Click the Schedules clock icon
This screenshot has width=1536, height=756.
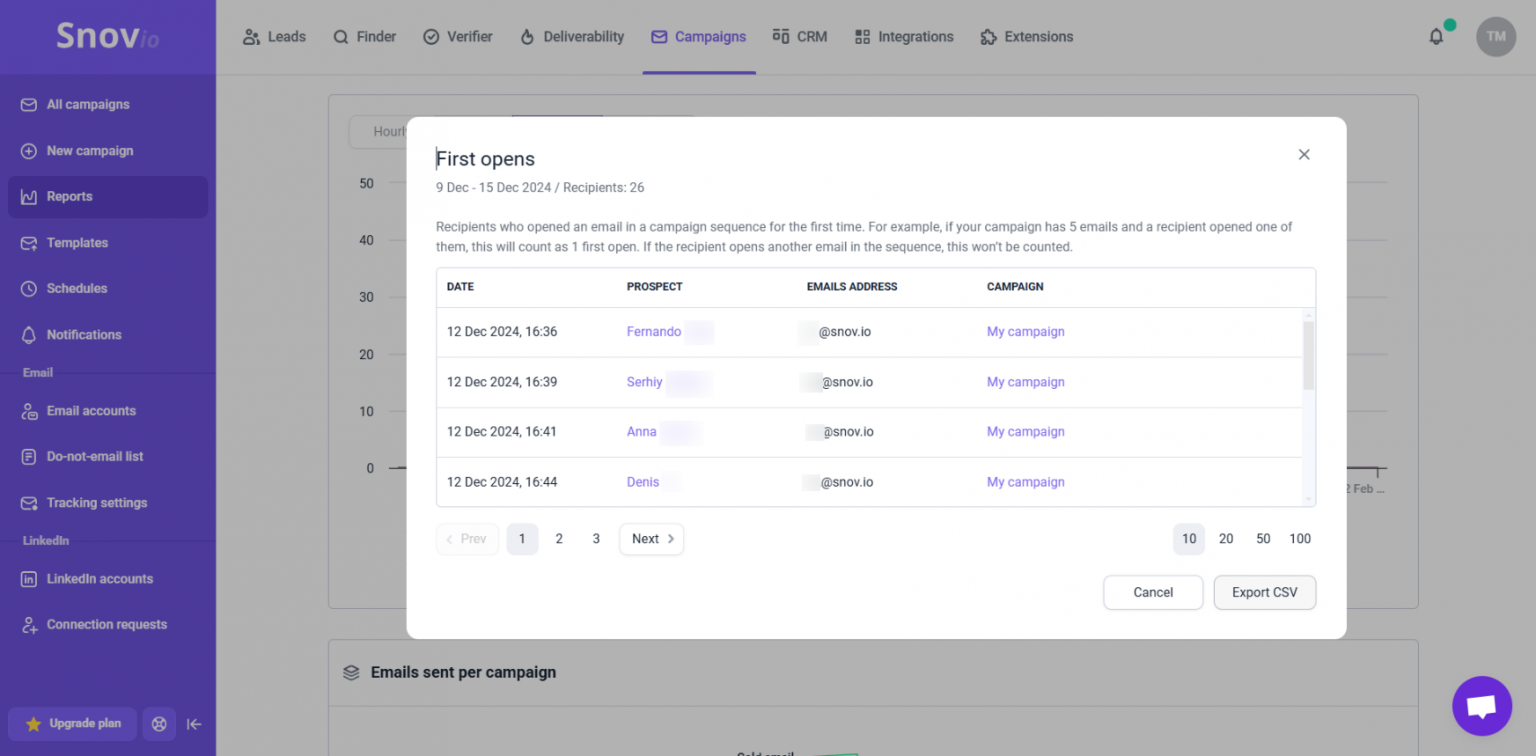click(x=29, y=289)
